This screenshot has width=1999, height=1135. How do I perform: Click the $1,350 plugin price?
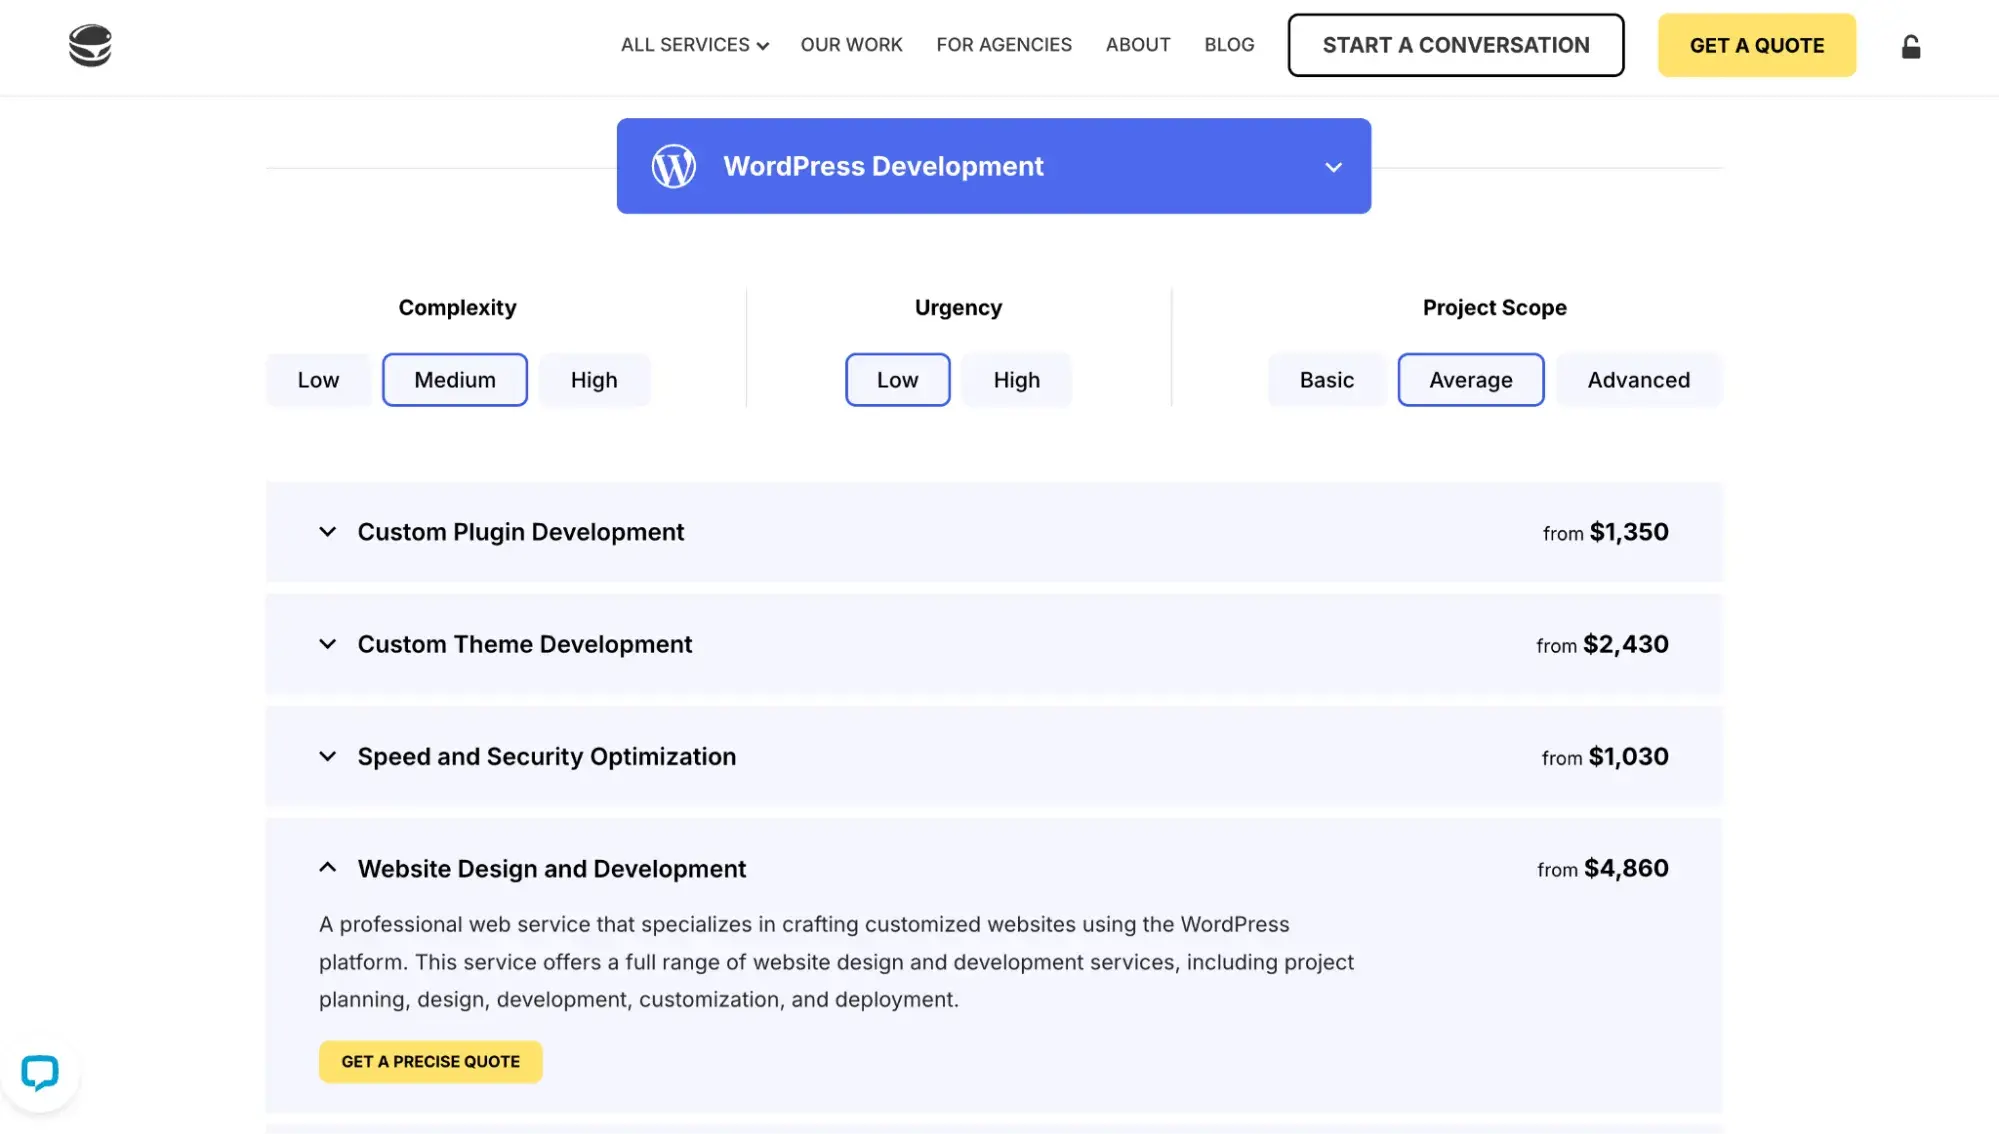click(1628, 532)
